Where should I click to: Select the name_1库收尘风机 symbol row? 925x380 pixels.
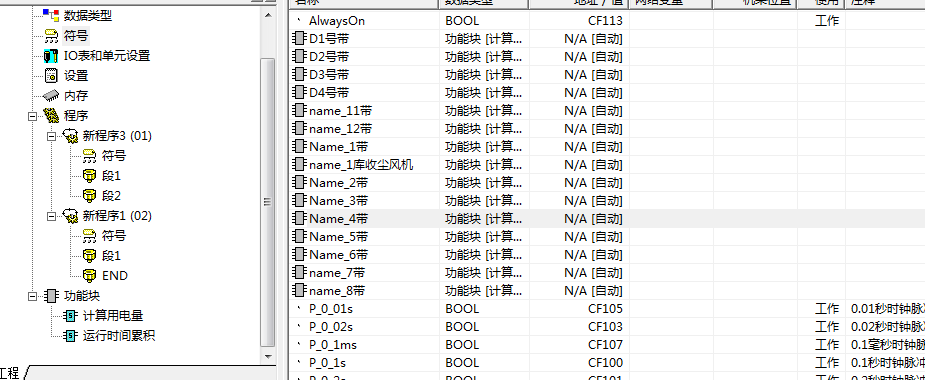607,165
